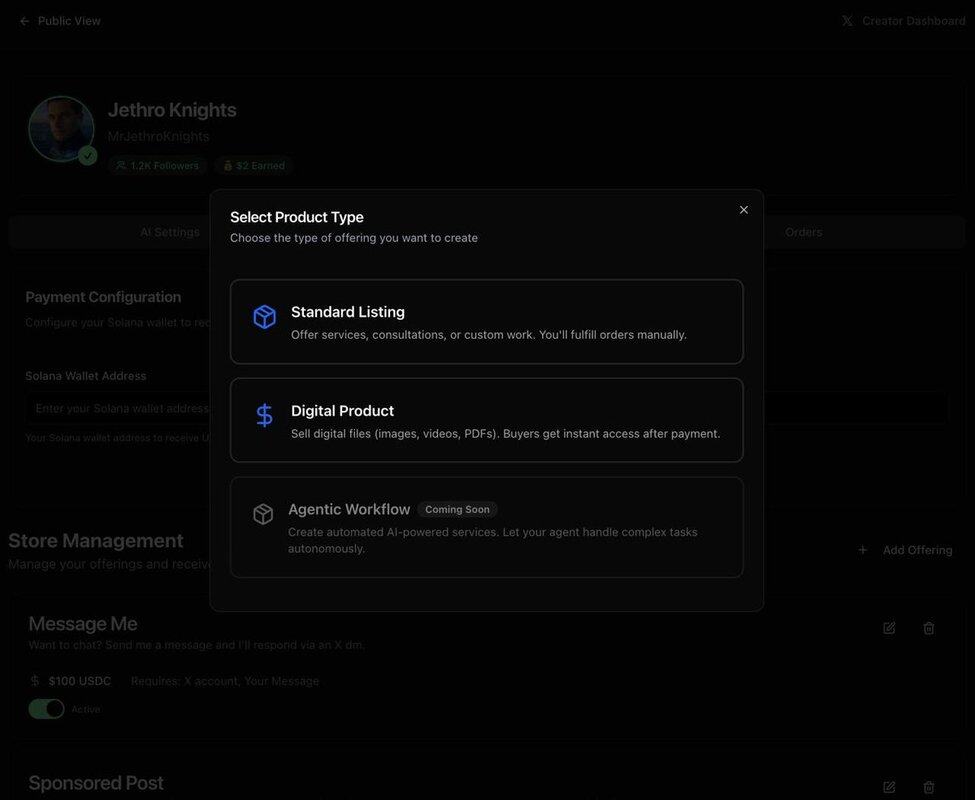Edit the Sponsored Post offering
This screenshot has height=800, width=975.
889,787
